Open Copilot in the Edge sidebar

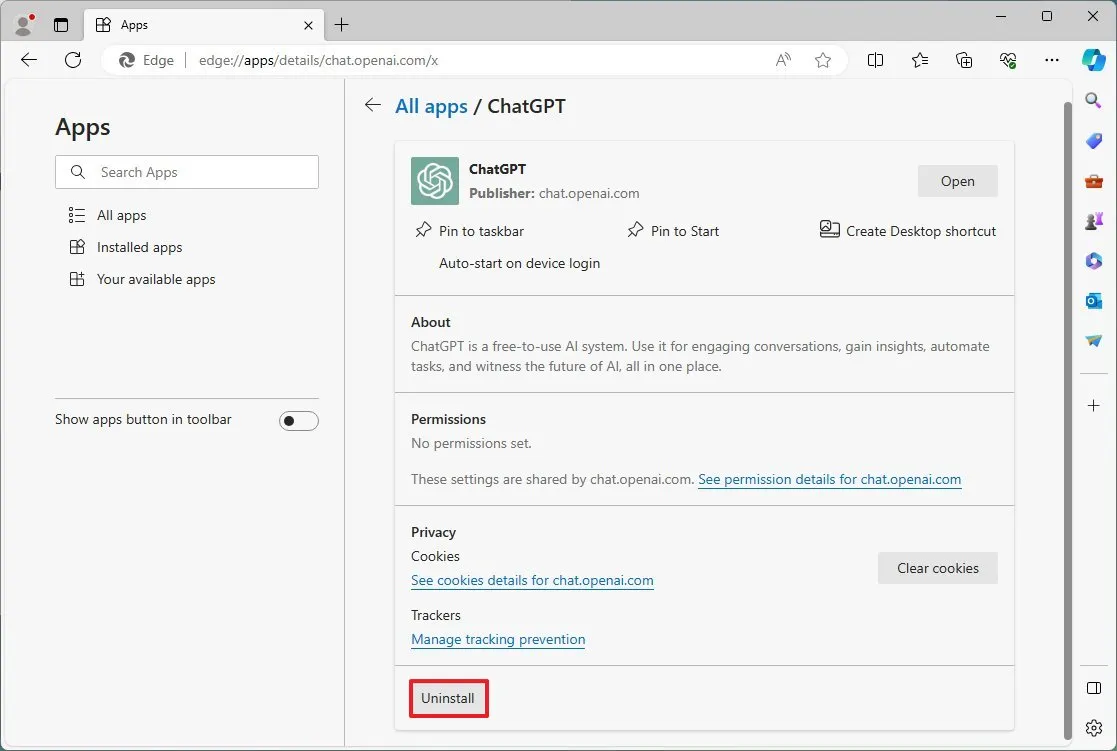point(1093,60)
